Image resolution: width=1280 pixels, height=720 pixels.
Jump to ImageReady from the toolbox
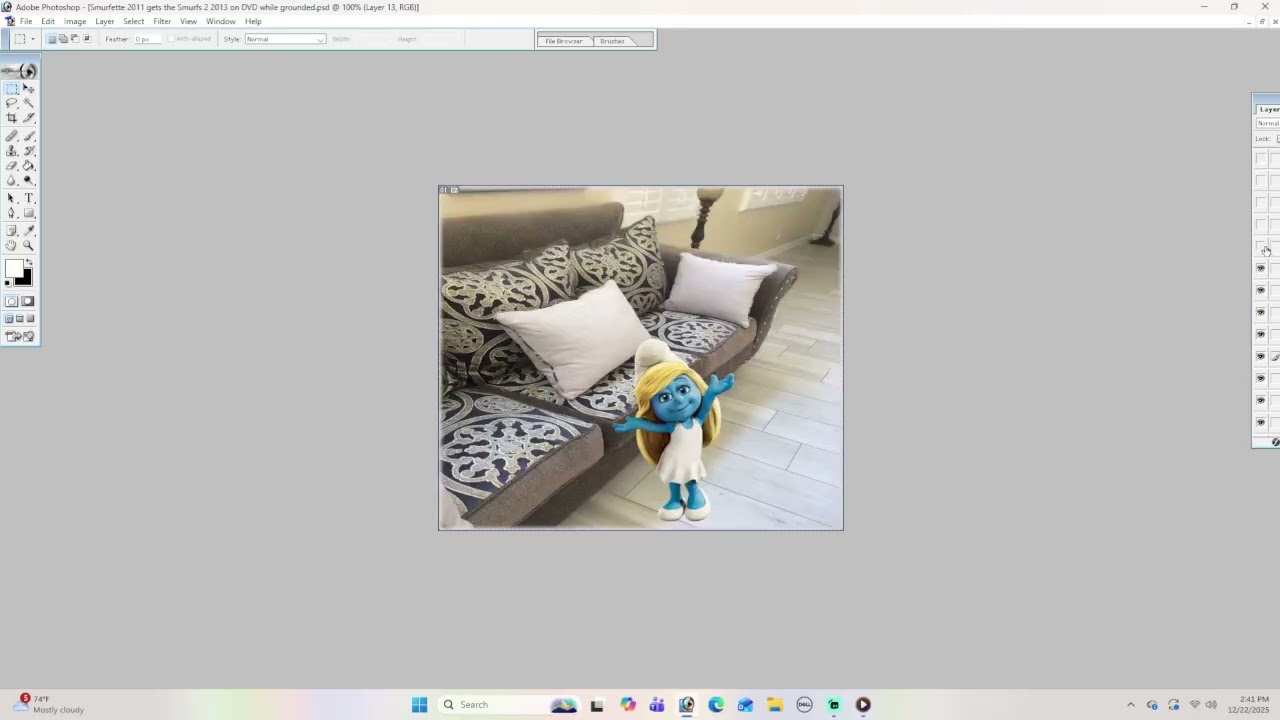(x=20, y=337)
